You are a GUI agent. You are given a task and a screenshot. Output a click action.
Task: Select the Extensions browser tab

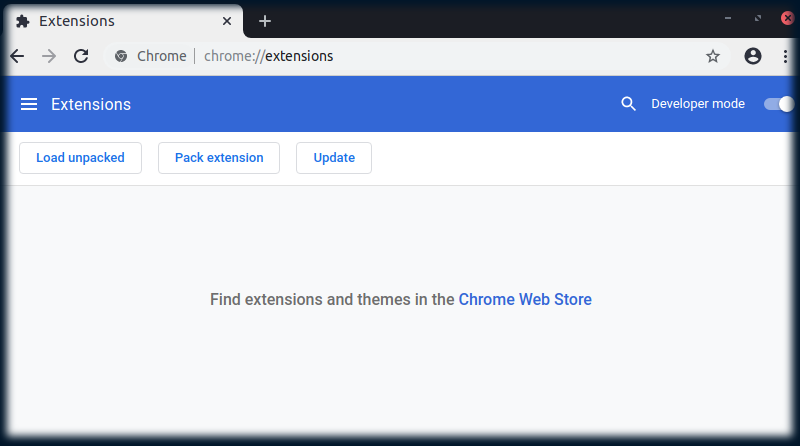click(123, 21)
